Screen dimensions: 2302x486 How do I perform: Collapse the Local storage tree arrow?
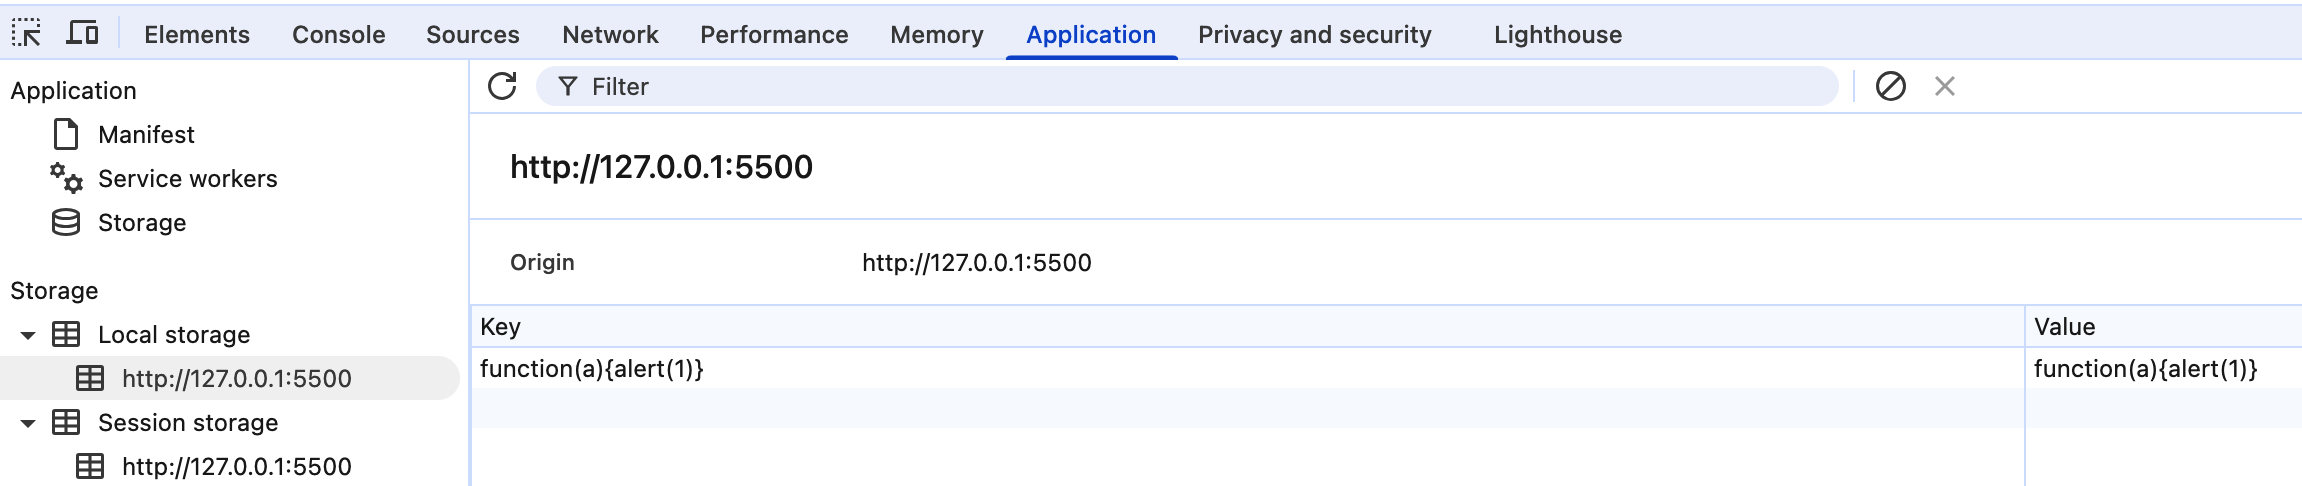tap(28, 335)
